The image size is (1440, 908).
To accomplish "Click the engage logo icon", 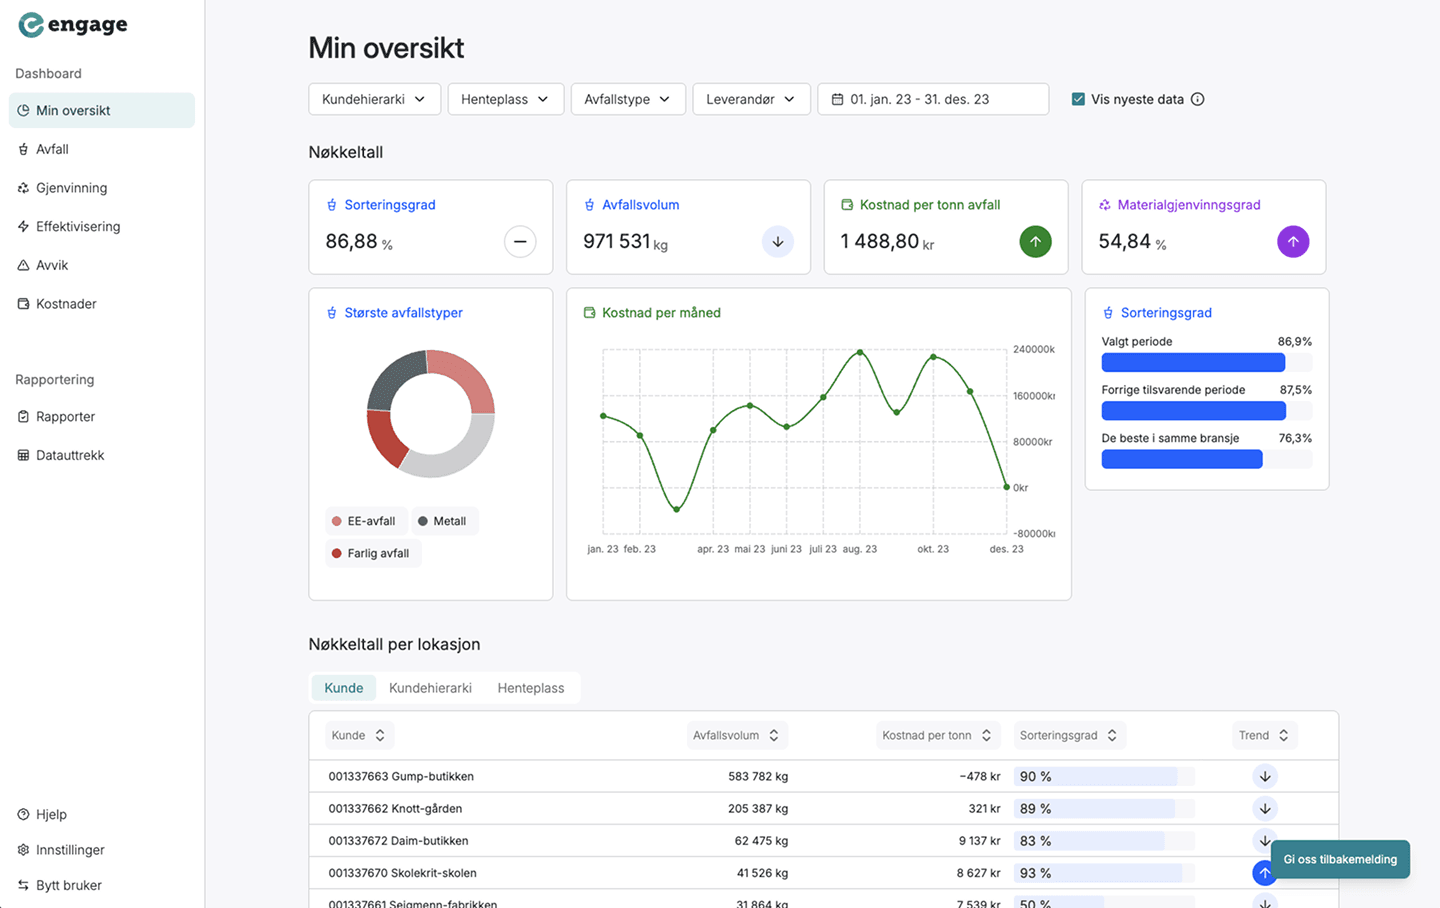I will [31, 25].
